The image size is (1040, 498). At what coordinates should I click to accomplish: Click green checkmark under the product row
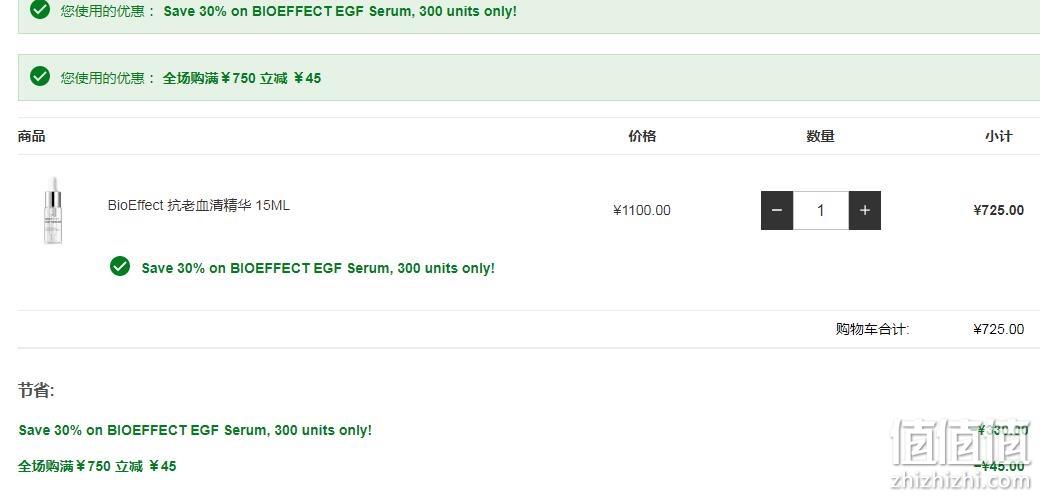120,267
